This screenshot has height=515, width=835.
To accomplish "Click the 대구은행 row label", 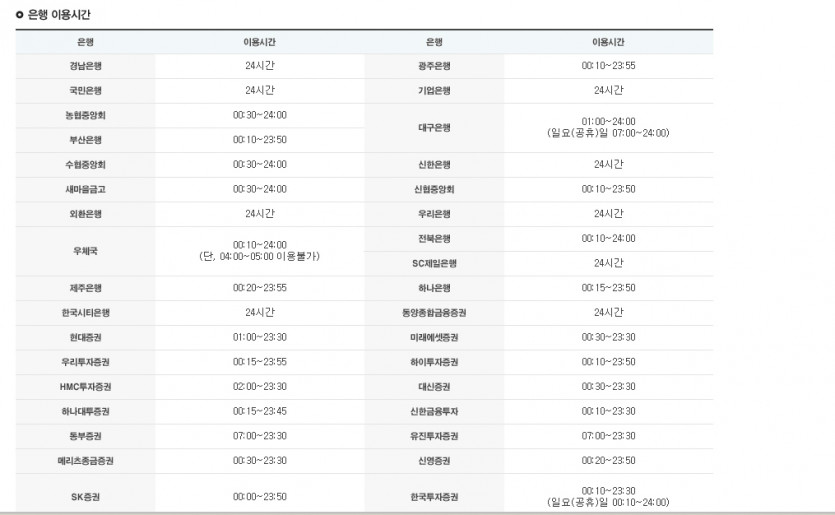I will pyautogui.click(x=434, y=128).
